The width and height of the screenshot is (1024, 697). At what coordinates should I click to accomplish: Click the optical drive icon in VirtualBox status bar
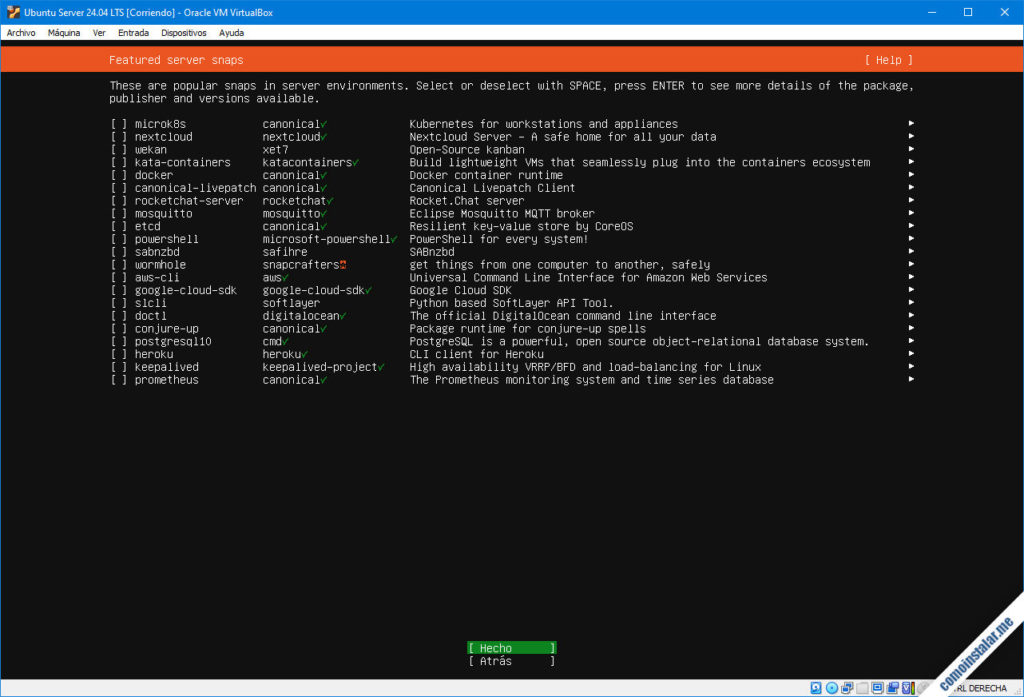(831, 688)
